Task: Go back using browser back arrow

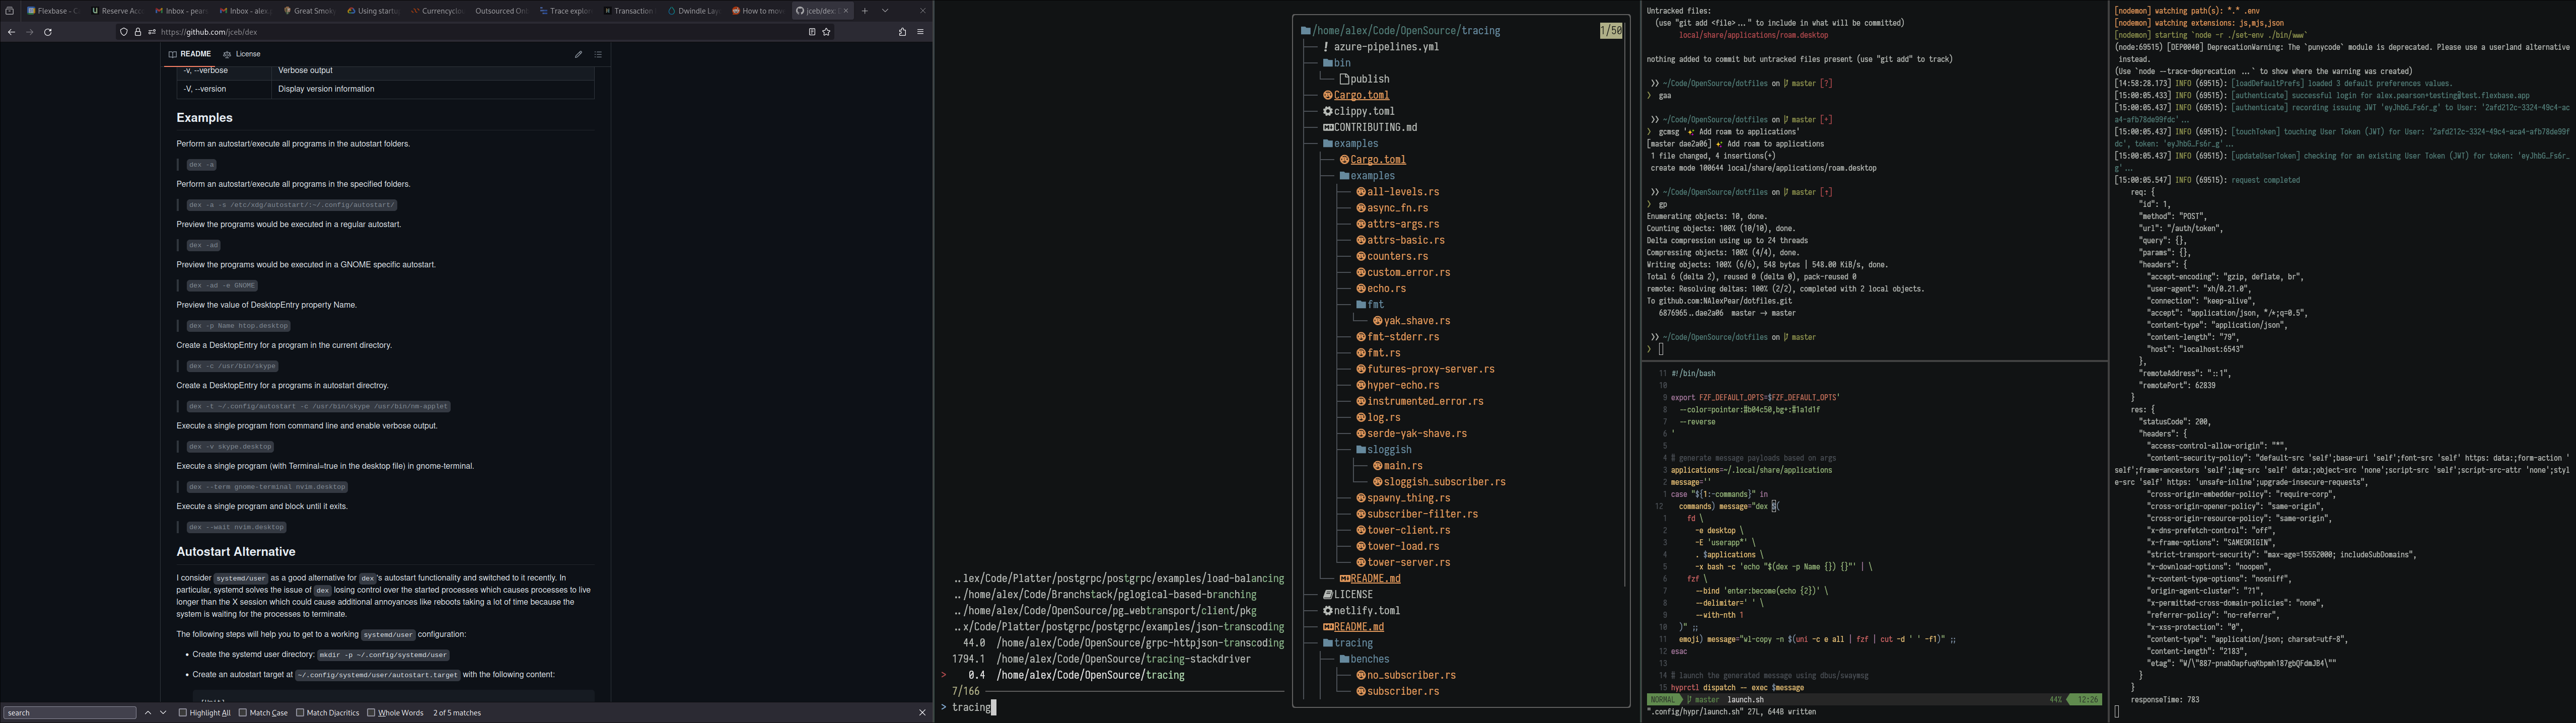Action: 11,32
